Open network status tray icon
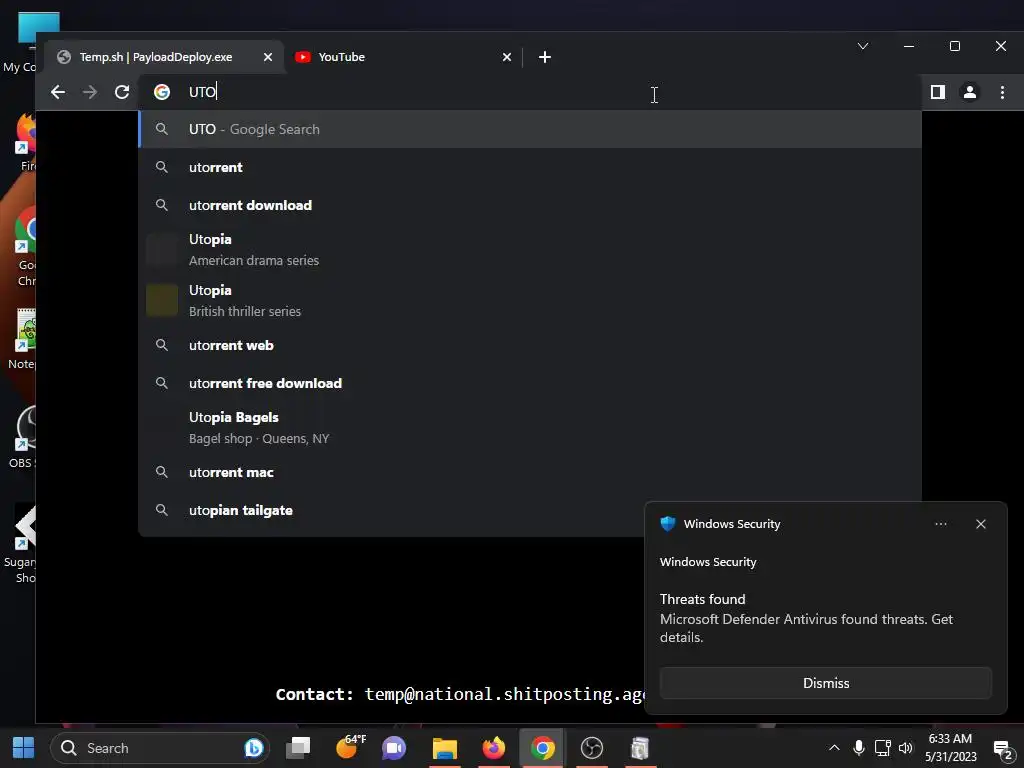The height and width of the screenshot is (768, 1024). point(882,748)
